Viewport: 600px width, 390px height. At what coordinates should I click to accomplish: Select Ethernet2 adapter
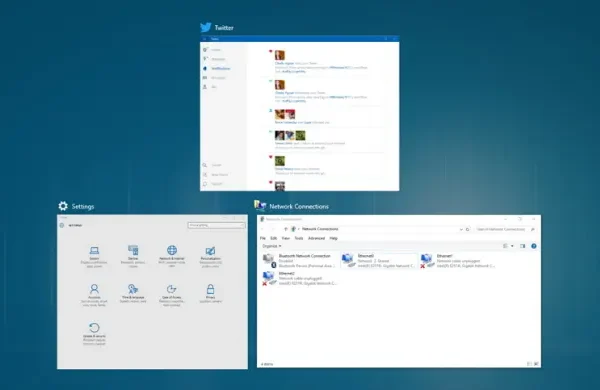tap(300, 278)
